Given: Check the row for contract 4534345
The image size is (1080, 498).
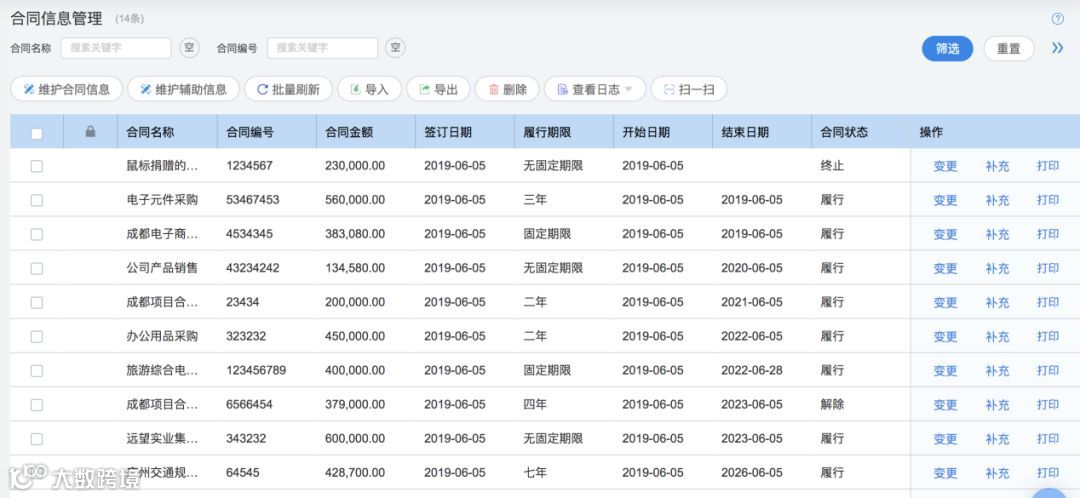Looking at the screenshot, I should point(37,234).
